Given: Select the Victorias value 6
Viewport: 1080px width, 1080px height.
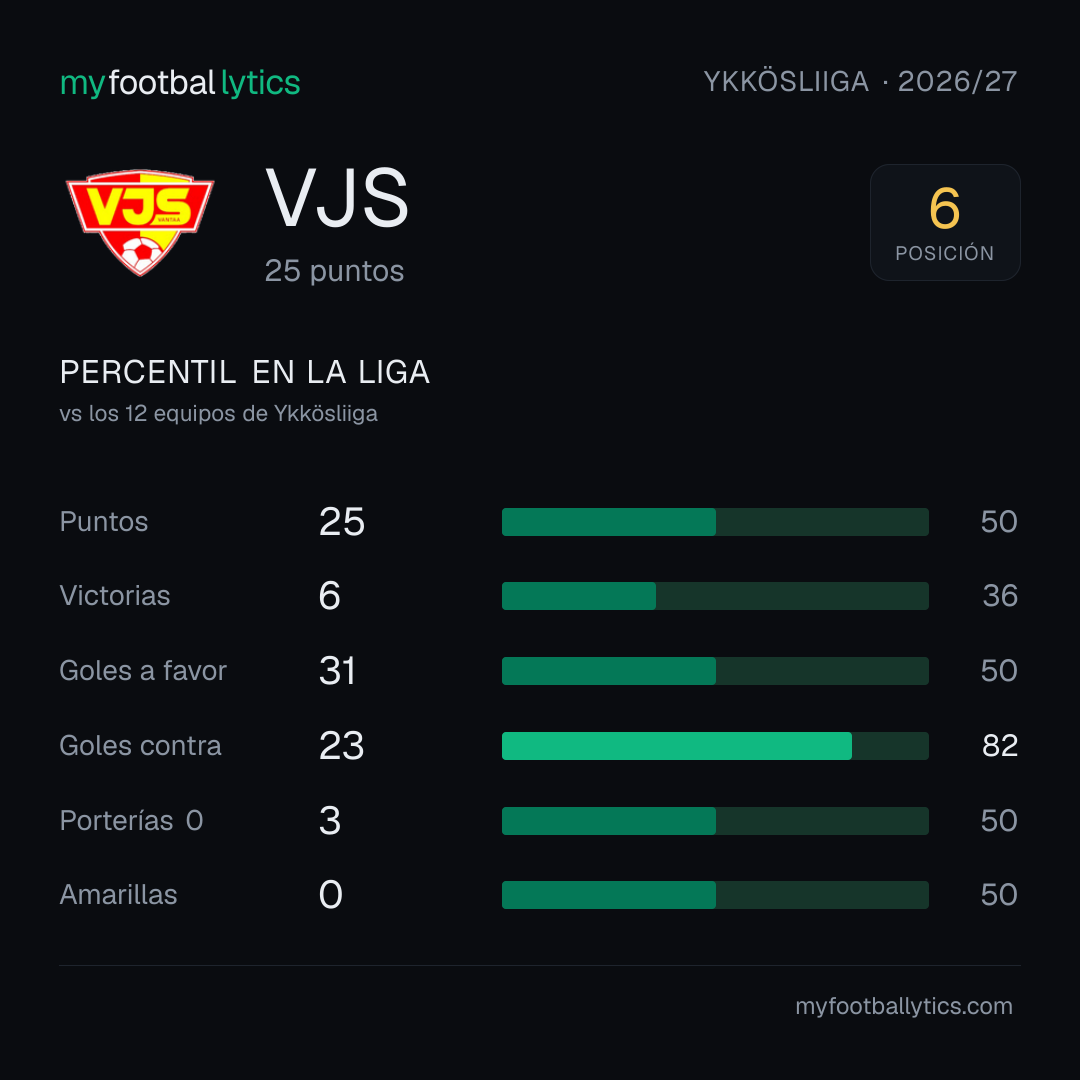Looking at the screenshot, I should tap(329, 596).
